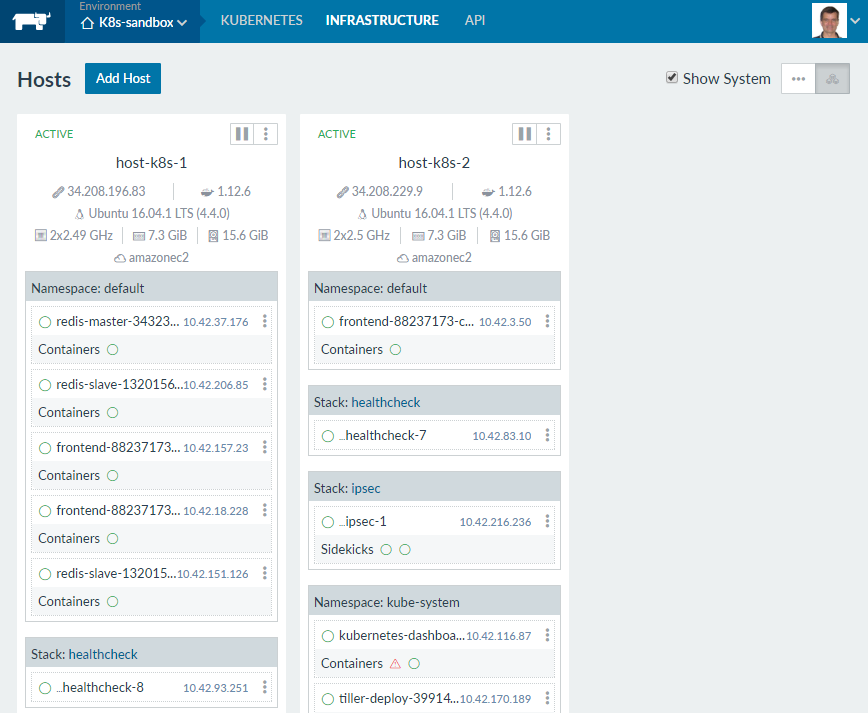Pause host-k8s-2 with the deactivate icon

tap(524, 134)
